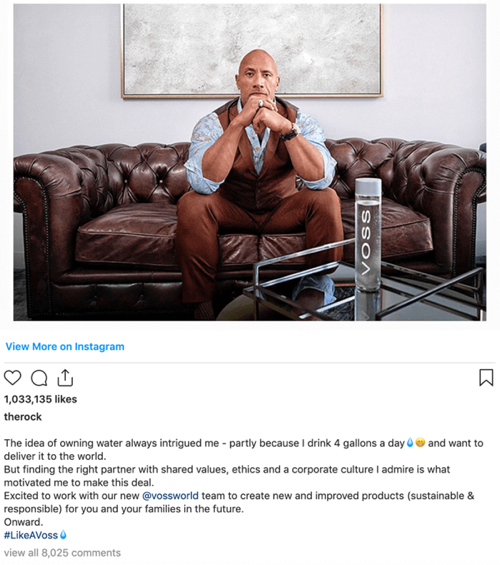The width and height of the screenshot is (500, 565).
Task: Click the man sitting on the couch
Action: [260, 180]
